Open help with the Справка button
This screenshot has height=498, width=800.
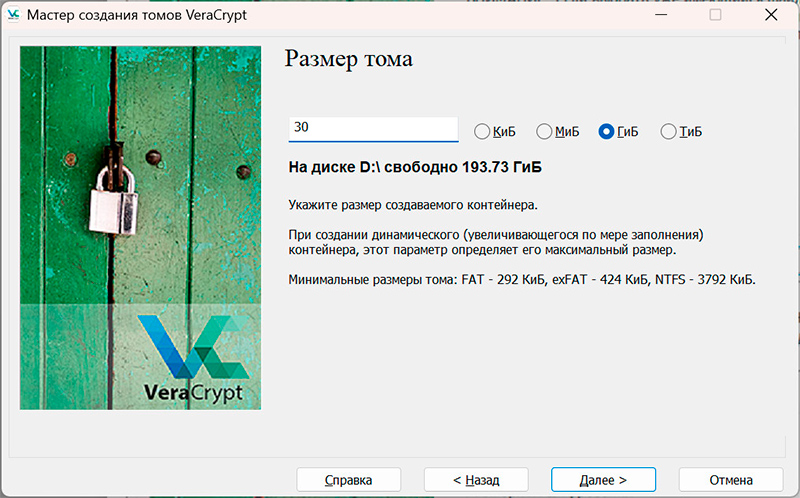(348, 480)
